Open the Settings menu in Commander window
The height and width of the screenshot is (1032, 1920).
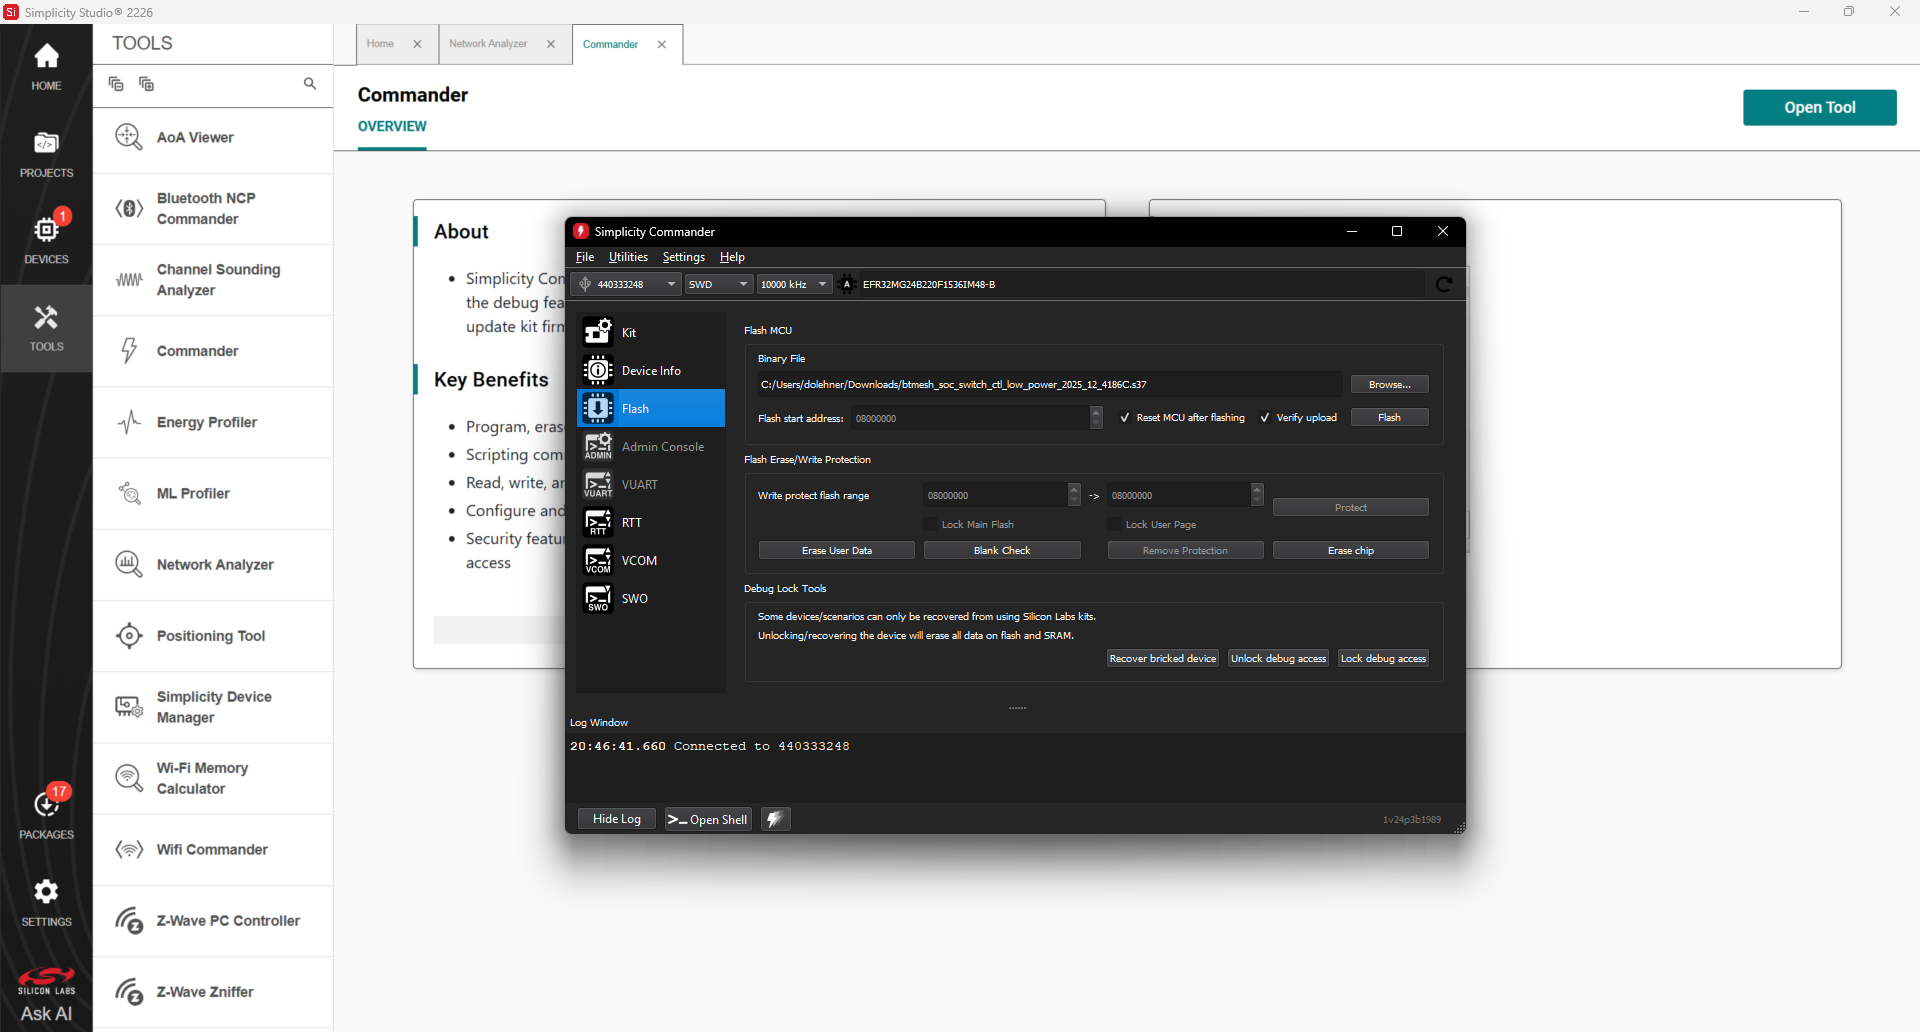(684, 257)
